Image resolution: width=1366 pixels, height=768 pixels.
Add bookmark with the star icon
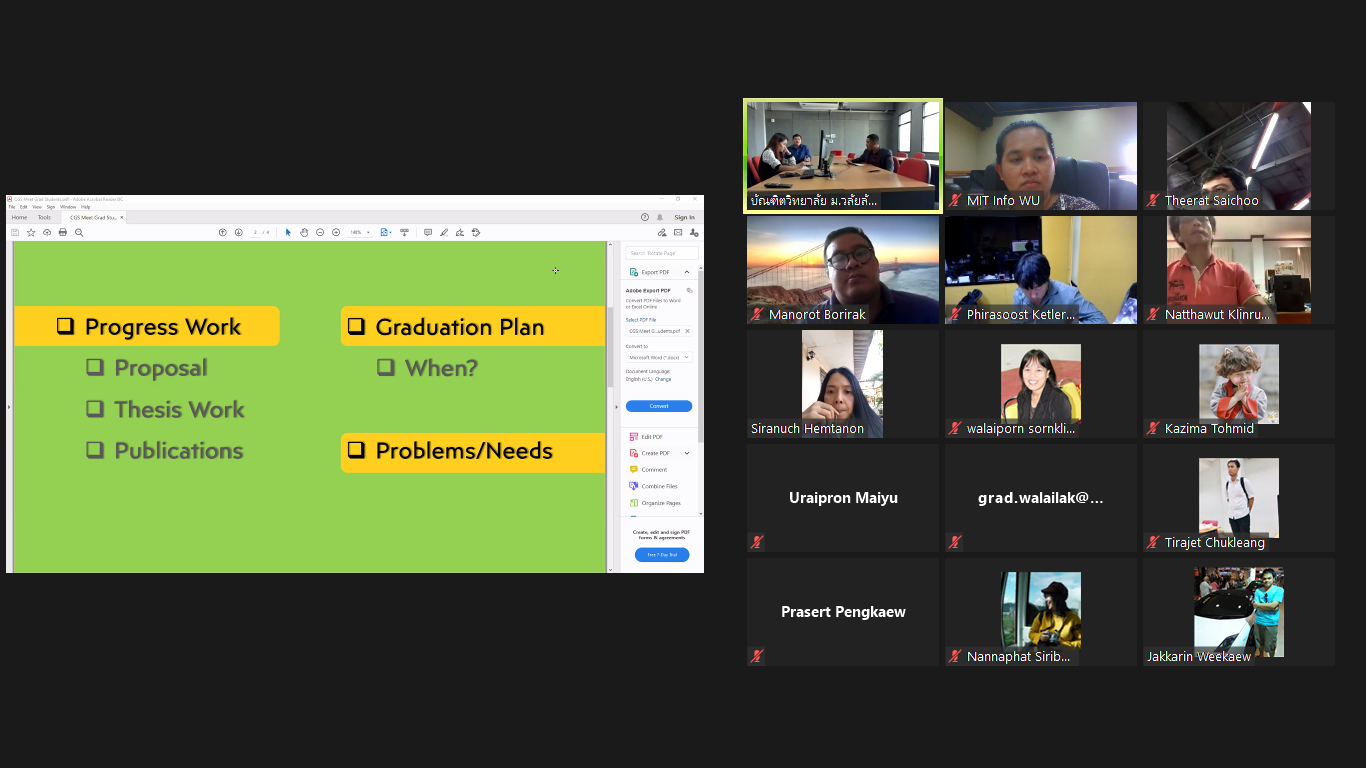[x=31, y=232]
